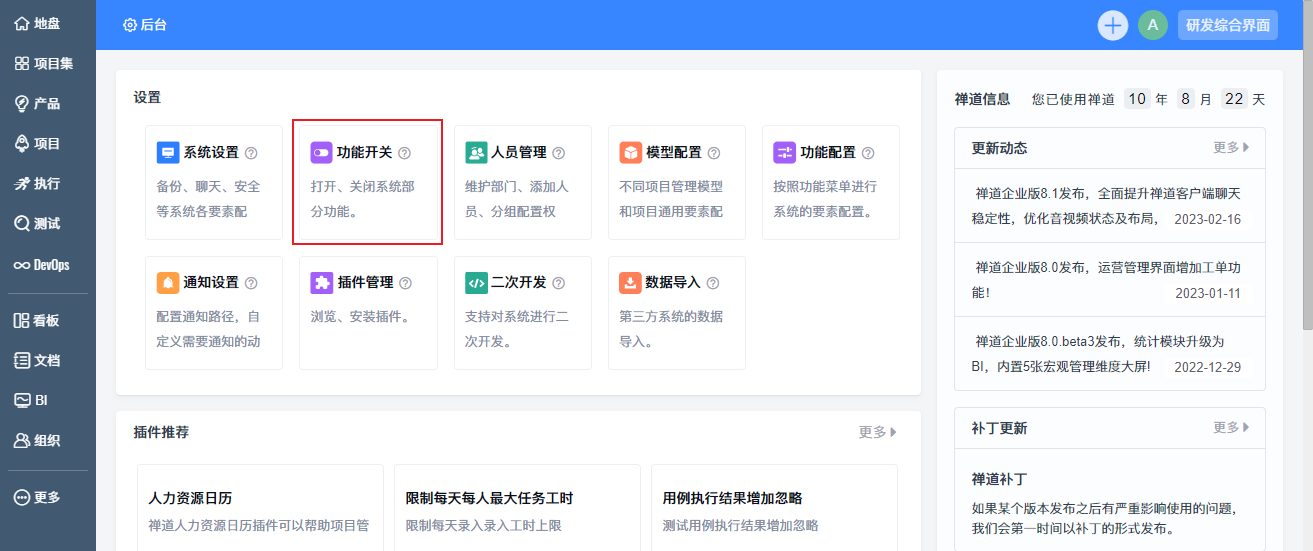The height and width of the screenshot is (551, 1313).
Task: Click the round plus button in header
Action: click(x=1113, y=25)
